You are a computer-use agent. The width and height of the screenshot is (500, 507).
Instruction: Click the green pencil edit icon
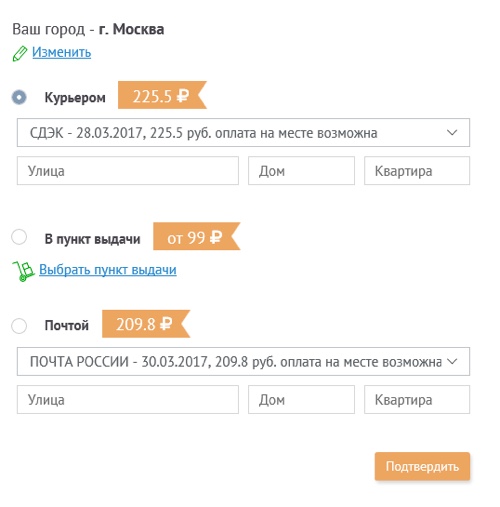tap(20, 54)
